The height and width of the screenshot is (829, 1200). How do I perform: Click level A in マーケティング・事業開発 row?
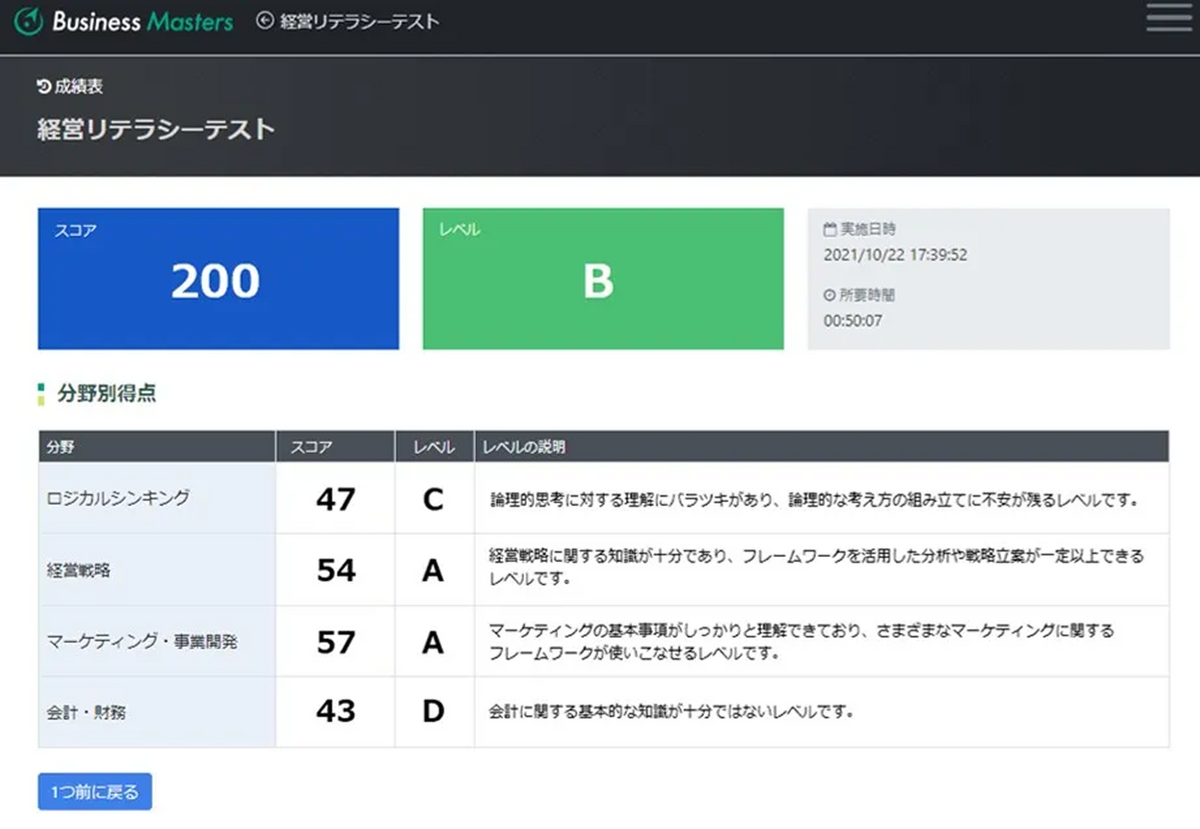(x=433, y=642)
